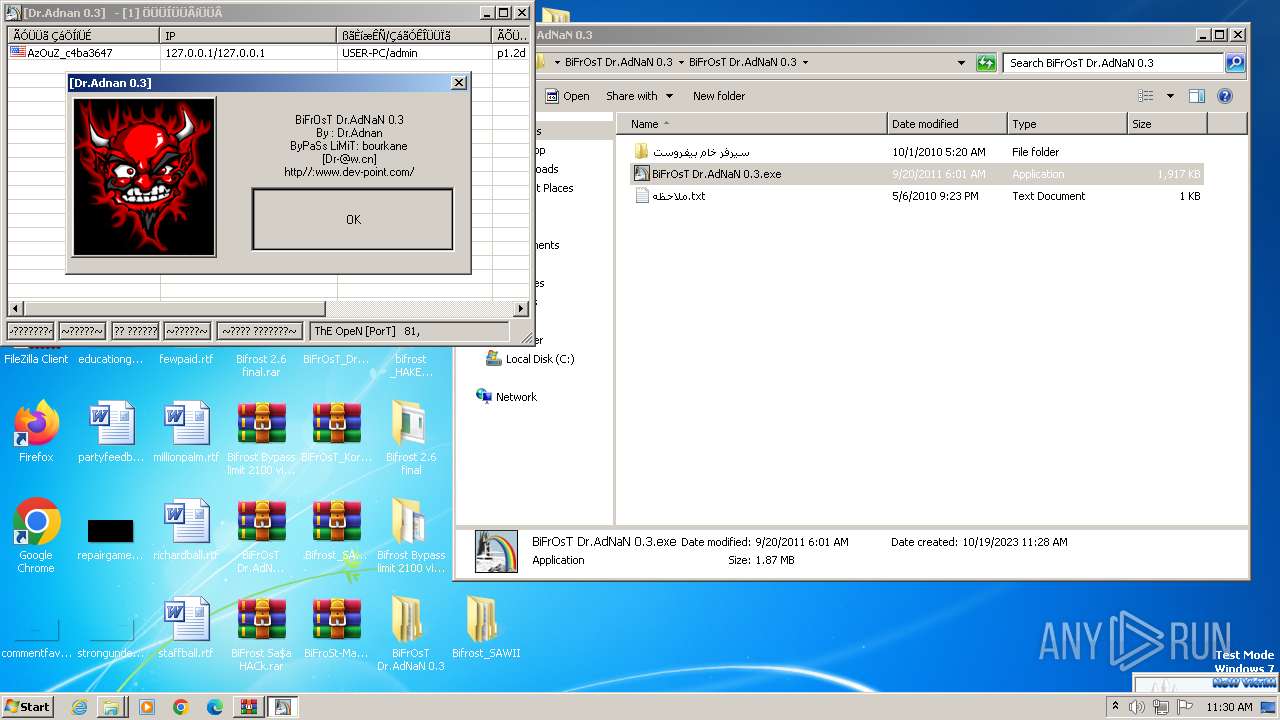
Task: Click the file preview icon in the details pane
Action: pos(496,551)
